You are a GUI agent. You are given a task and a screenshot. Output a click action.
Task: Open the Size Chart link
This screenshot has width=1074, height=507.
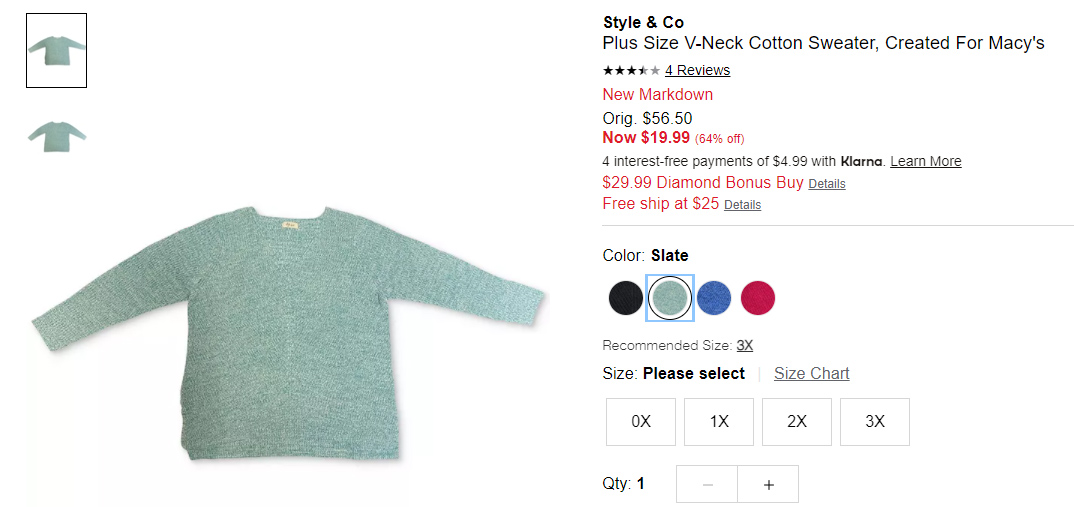pos(811,373)
